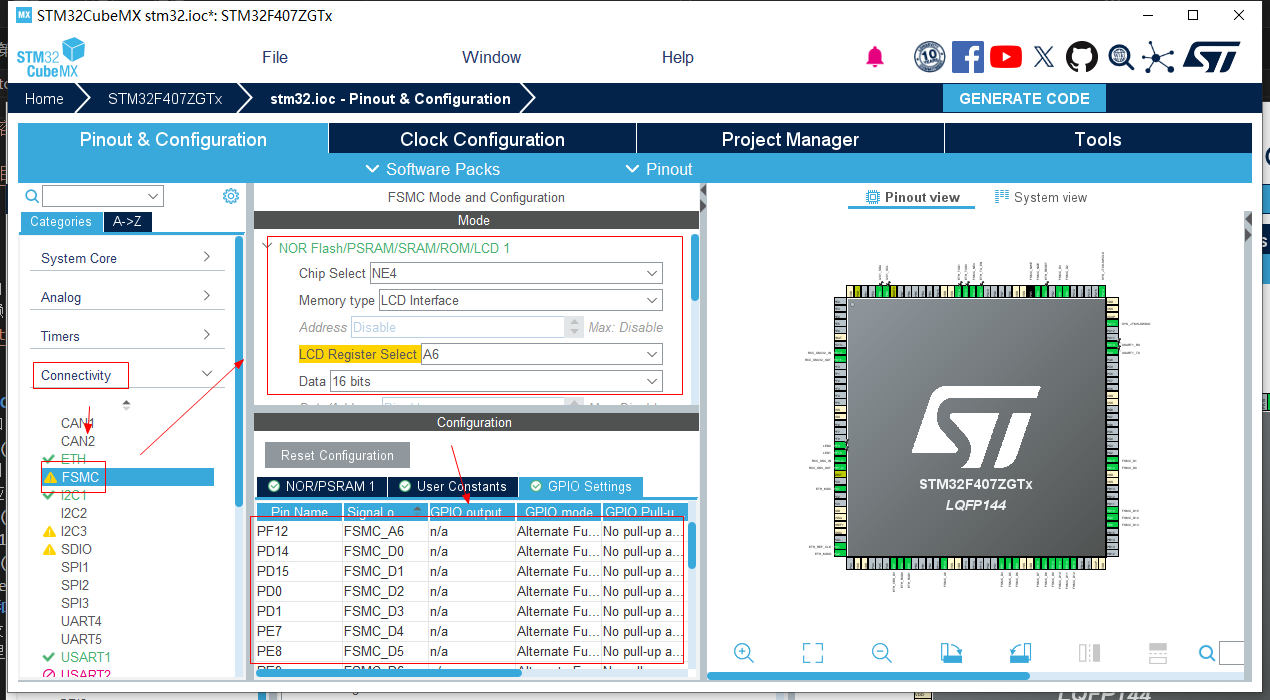Screen dimensions: 1270x700
Task: Open the categories settings gear icon
Action: click(x=231, y=196)
